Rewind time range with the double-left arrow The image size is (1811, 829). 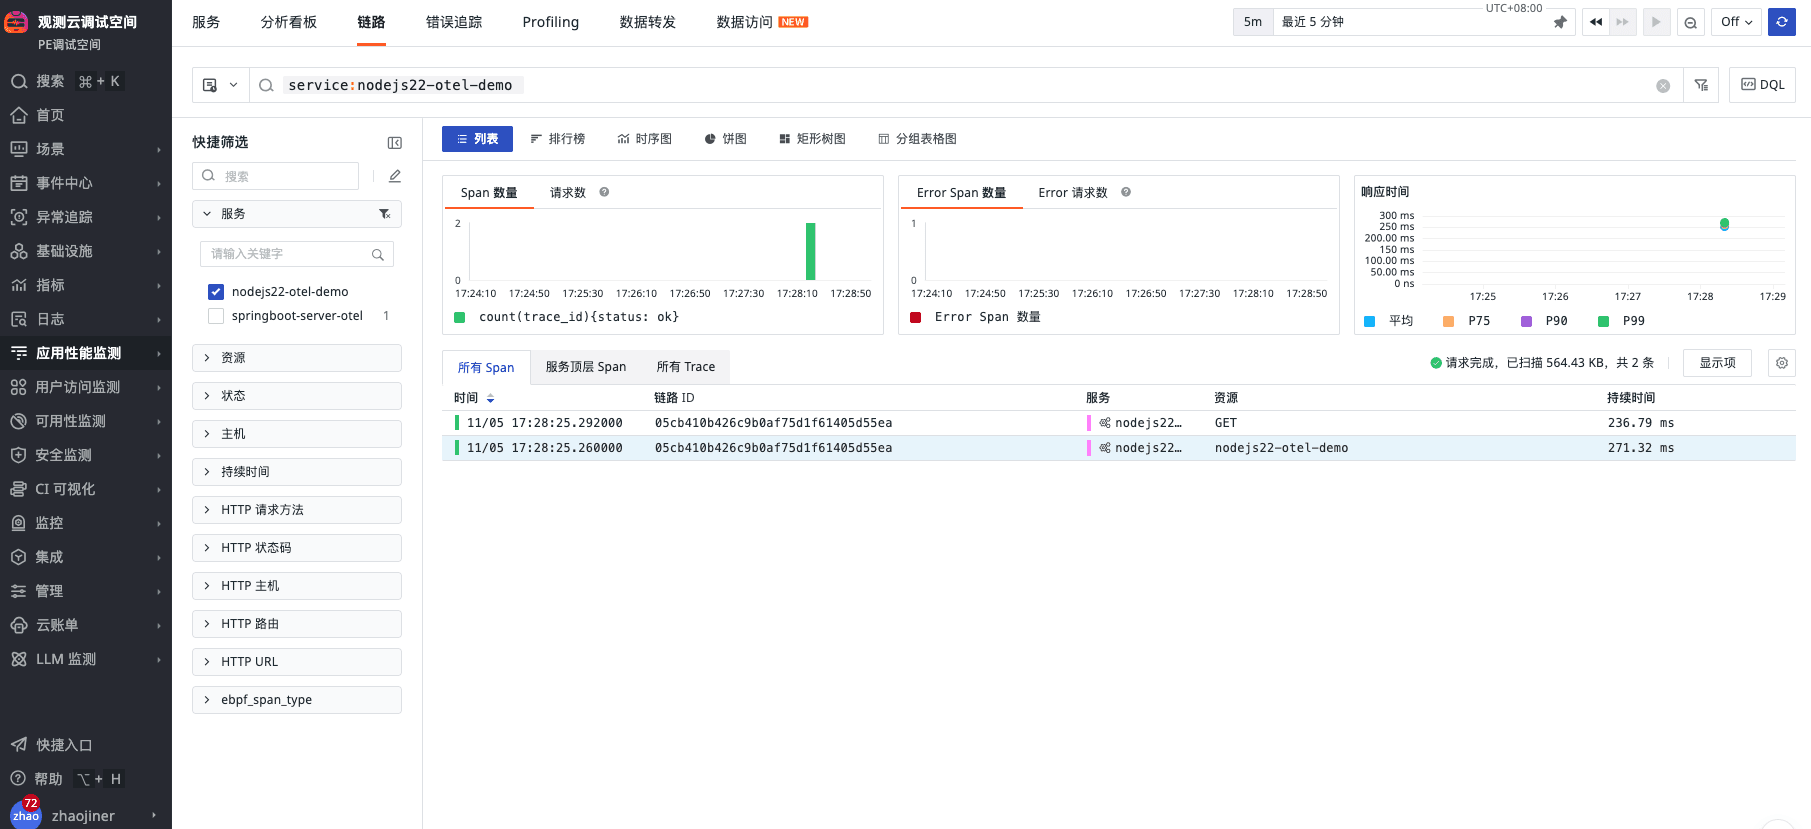click(1596, 22)
